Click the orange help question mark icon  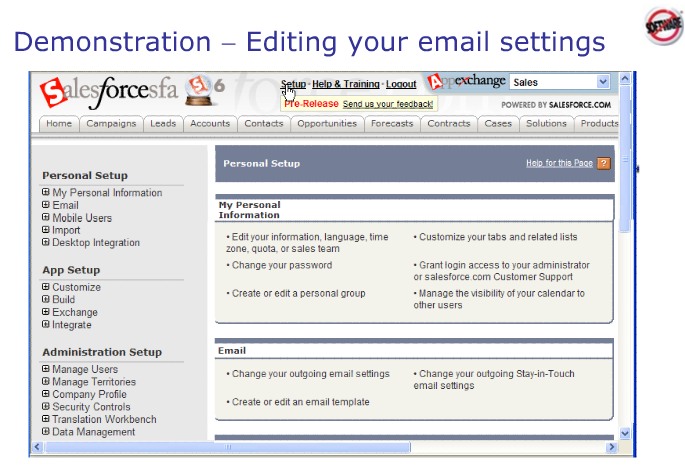coord(603,163)
